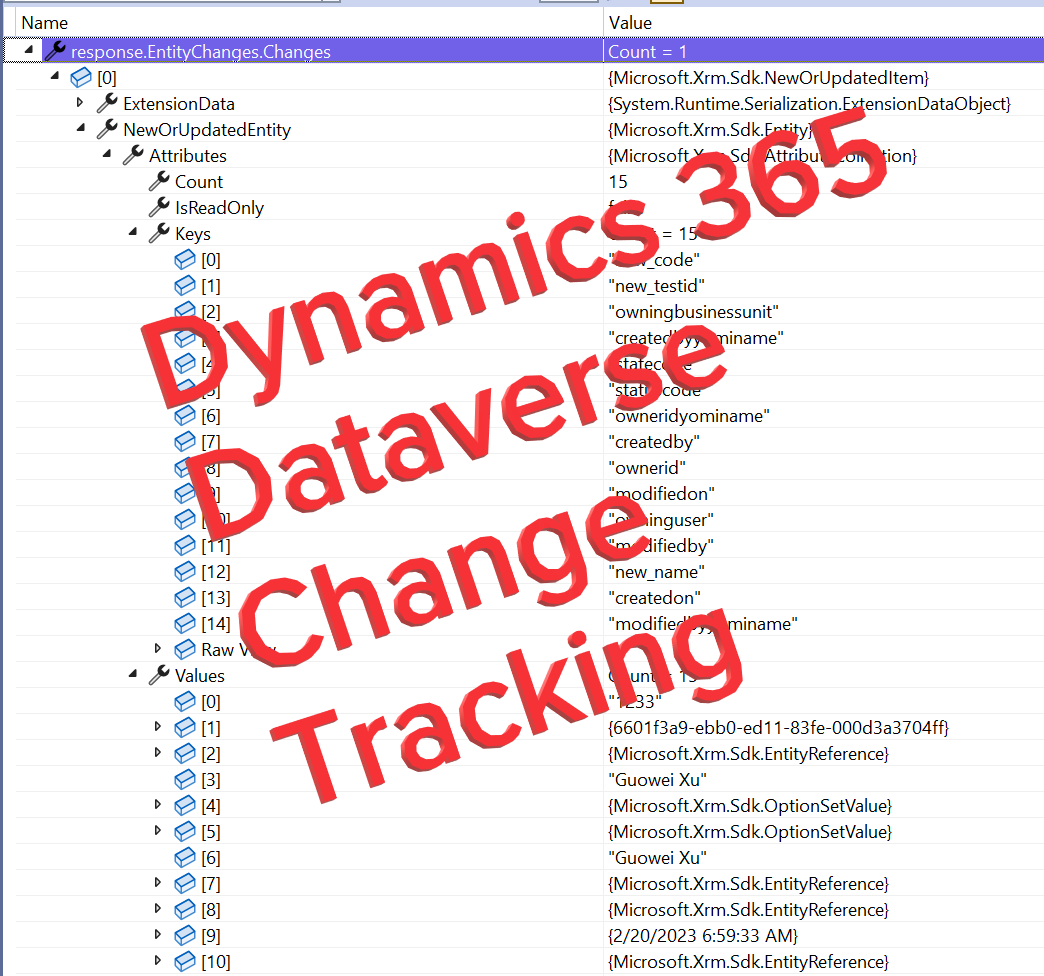Collapse the top-level [0] NewOrUpdatedItem node
Image resolution: width=1044 pixels, height=976 pixels.
click(x=55, y=76)
